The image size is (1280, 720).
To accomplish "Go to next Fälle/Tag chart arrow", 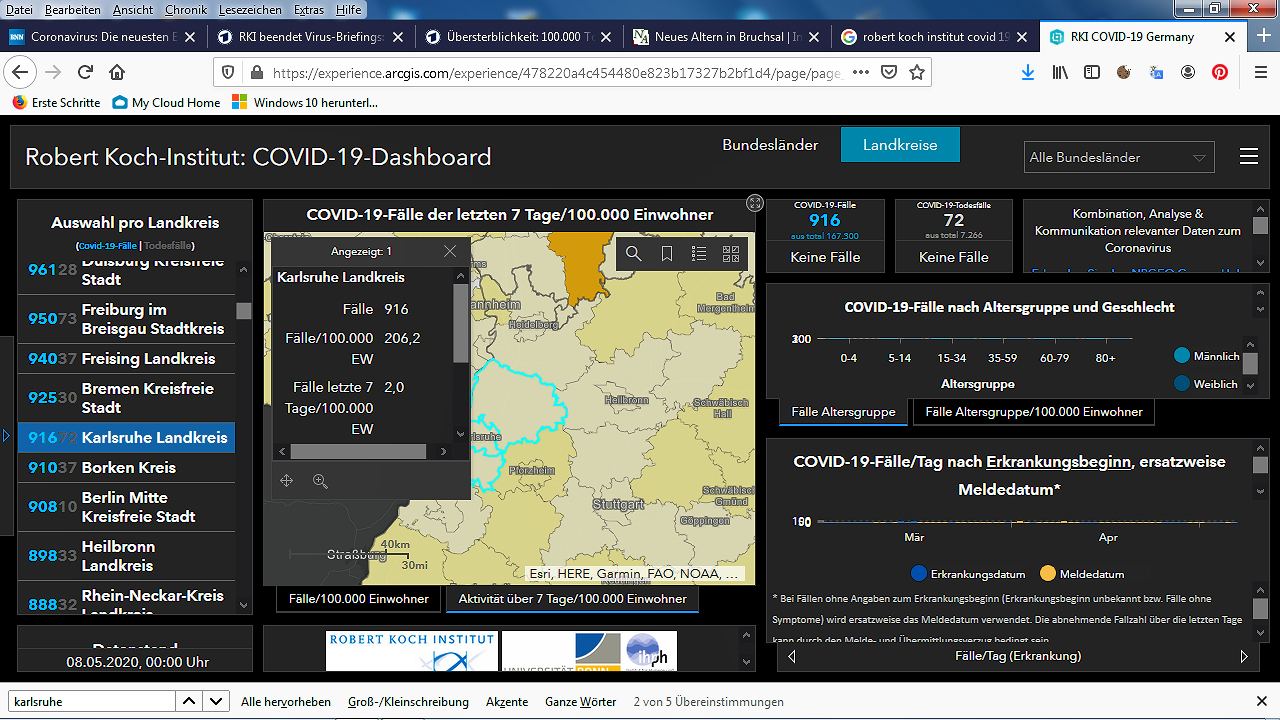I will pos(1244,656).
